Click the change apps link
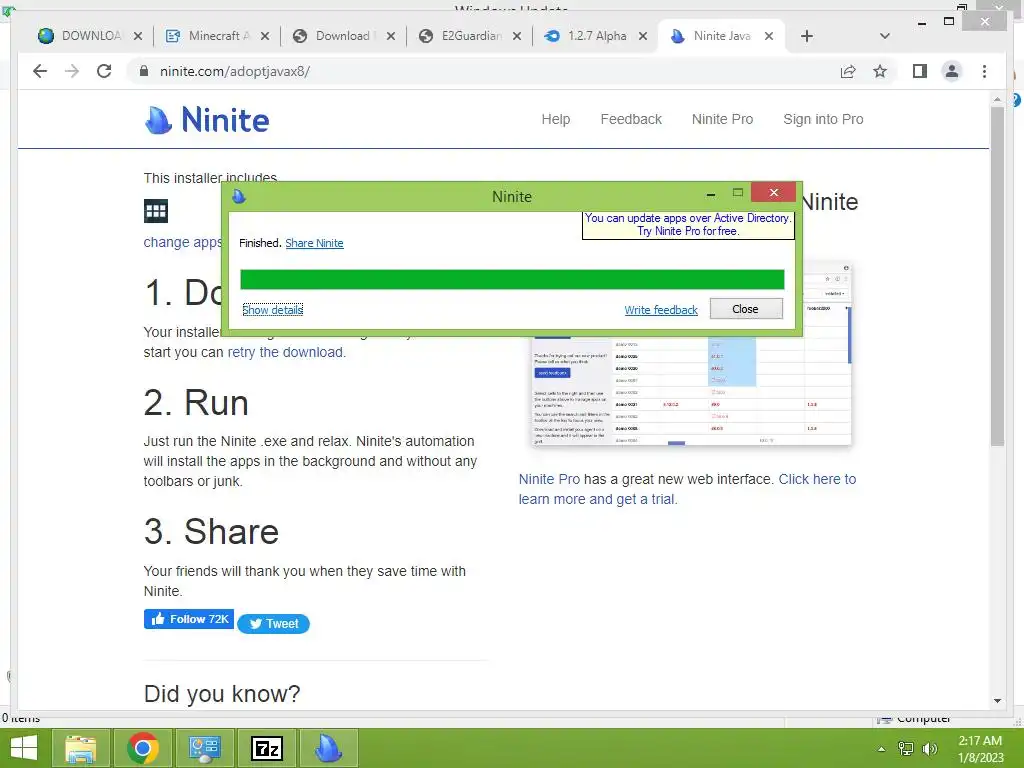This screenshot has height=768, width=1024. click(x=183, y=242)
